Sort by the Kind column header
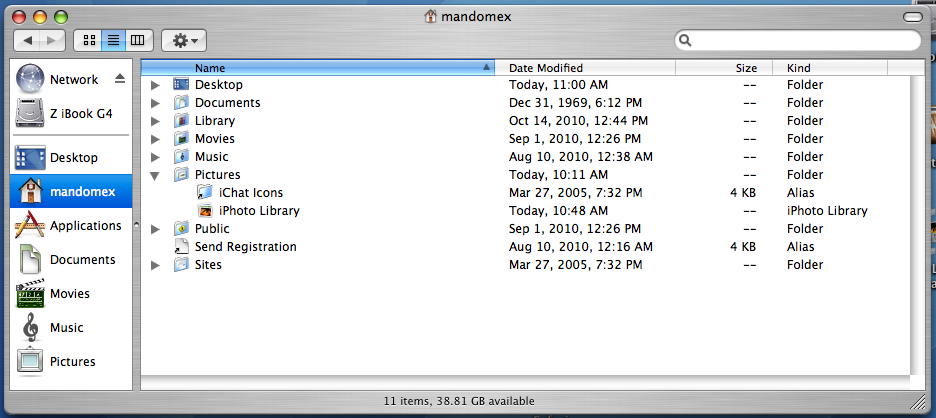 tap(830, 68)
